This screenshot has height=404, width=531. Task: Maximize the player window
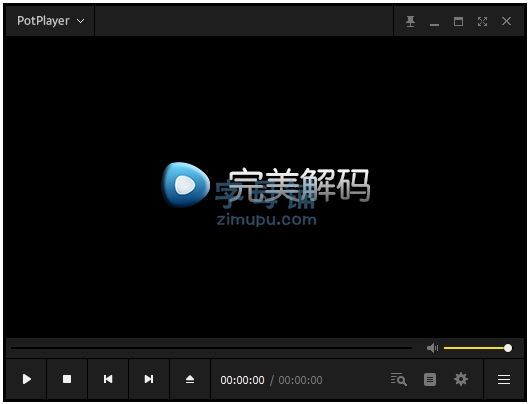click(458, 21)
